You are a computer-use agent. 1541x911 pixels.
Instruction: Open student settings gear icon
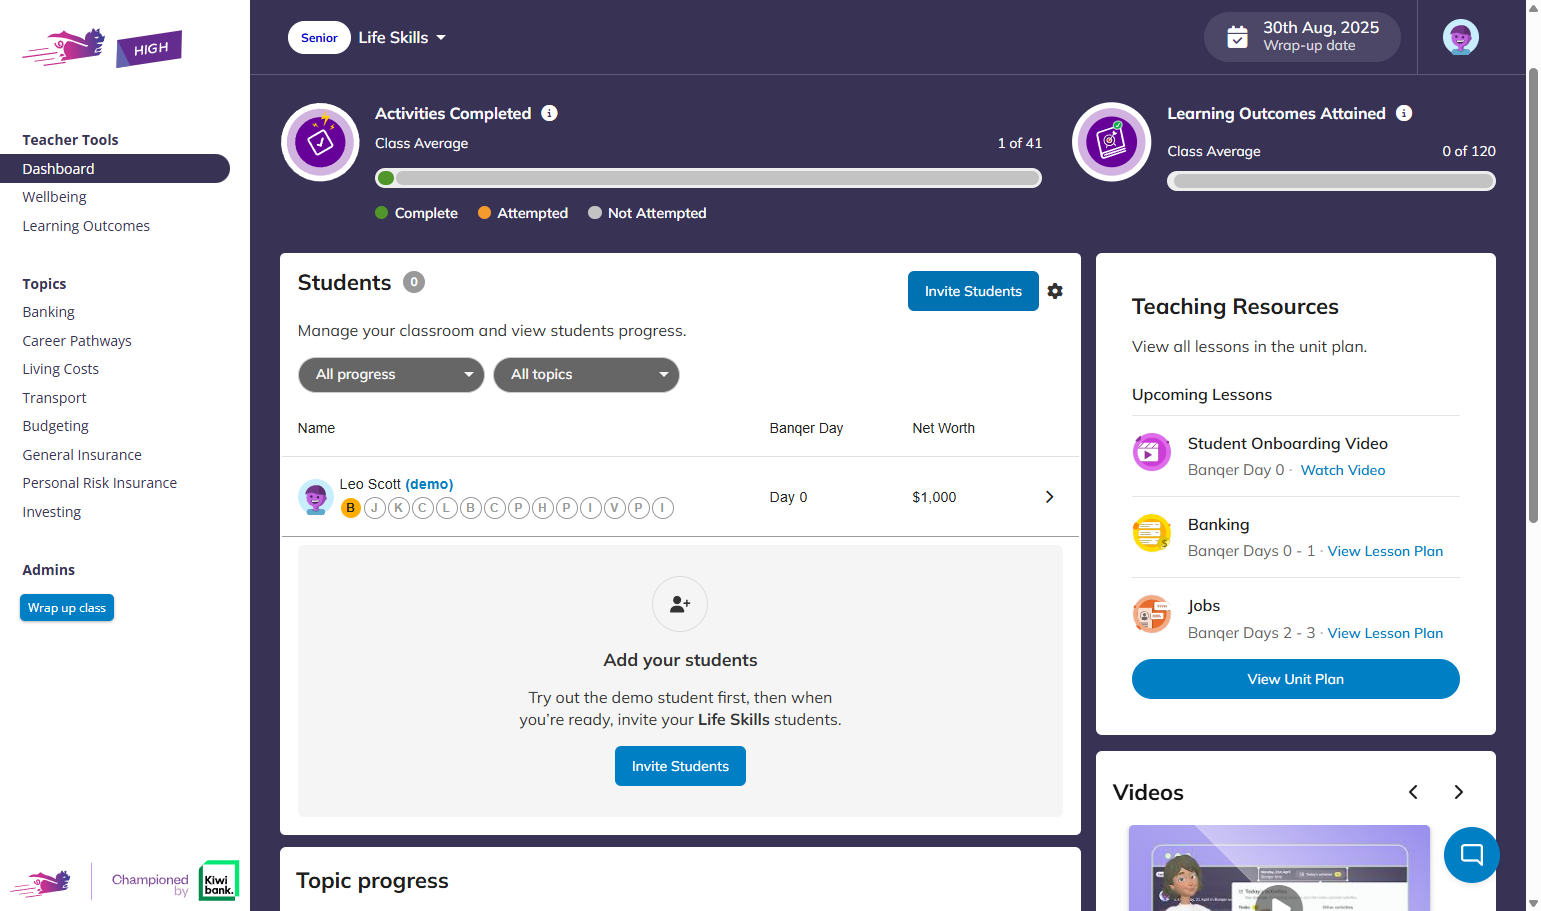tap(1055, 291)
